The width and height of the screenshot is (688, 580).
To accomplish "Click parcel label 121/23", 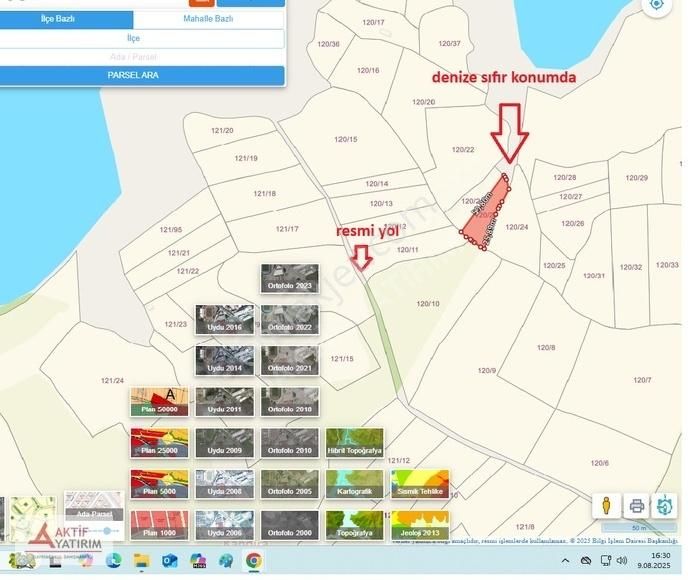I will click(x=176, y=324).
